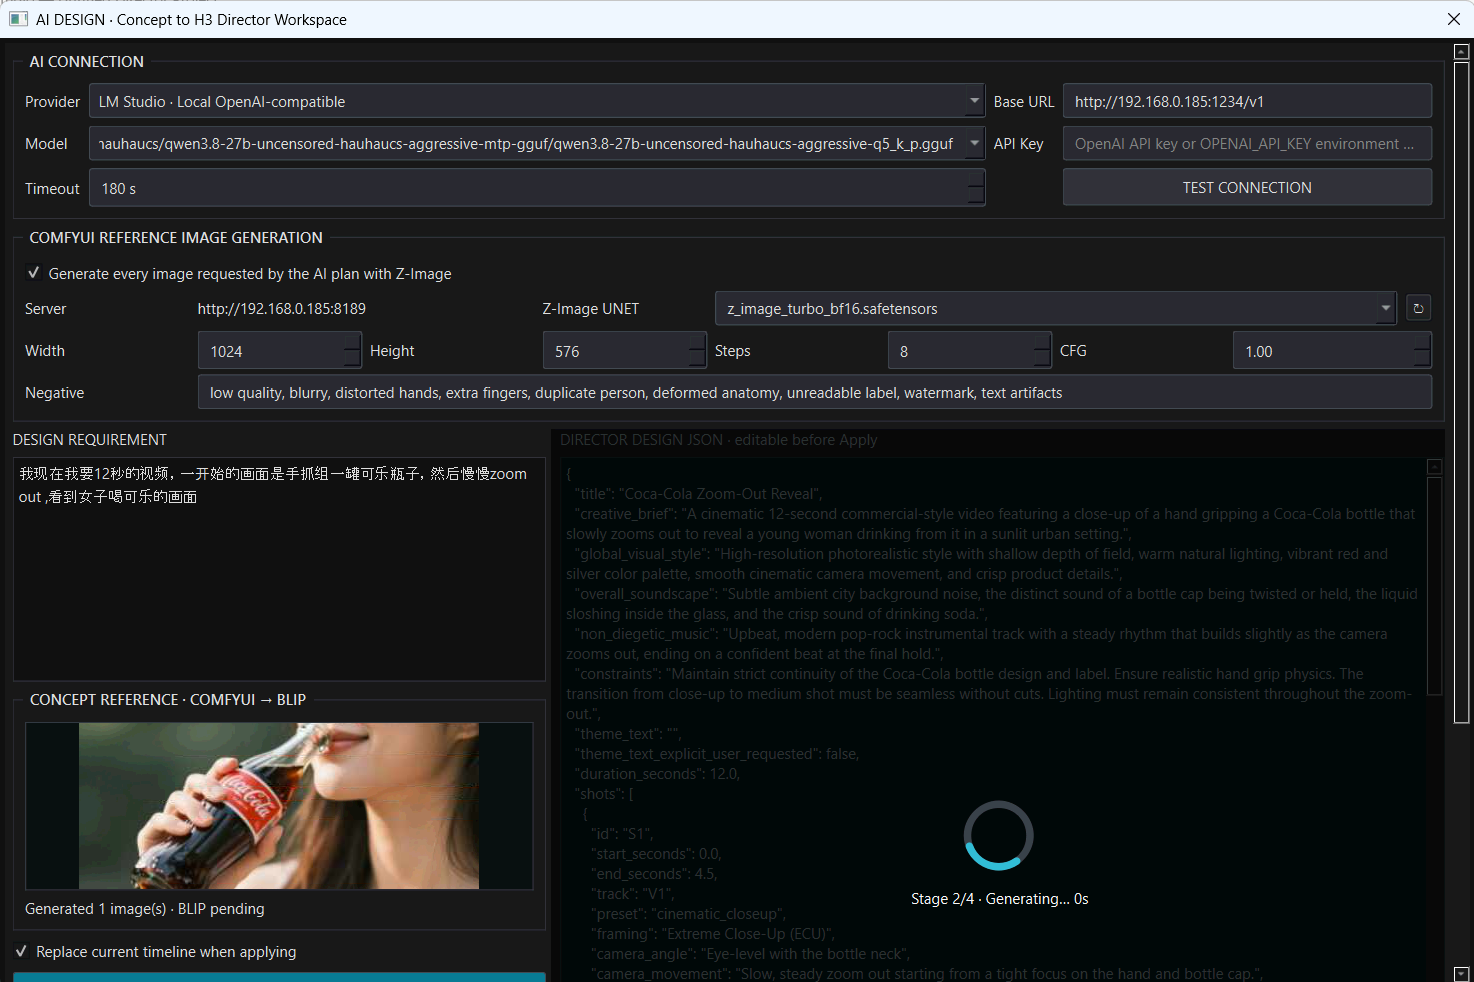Toggle 'Replace current timeline when applying'
This screenshot has width=1474, height=982.
pos(21,951)
